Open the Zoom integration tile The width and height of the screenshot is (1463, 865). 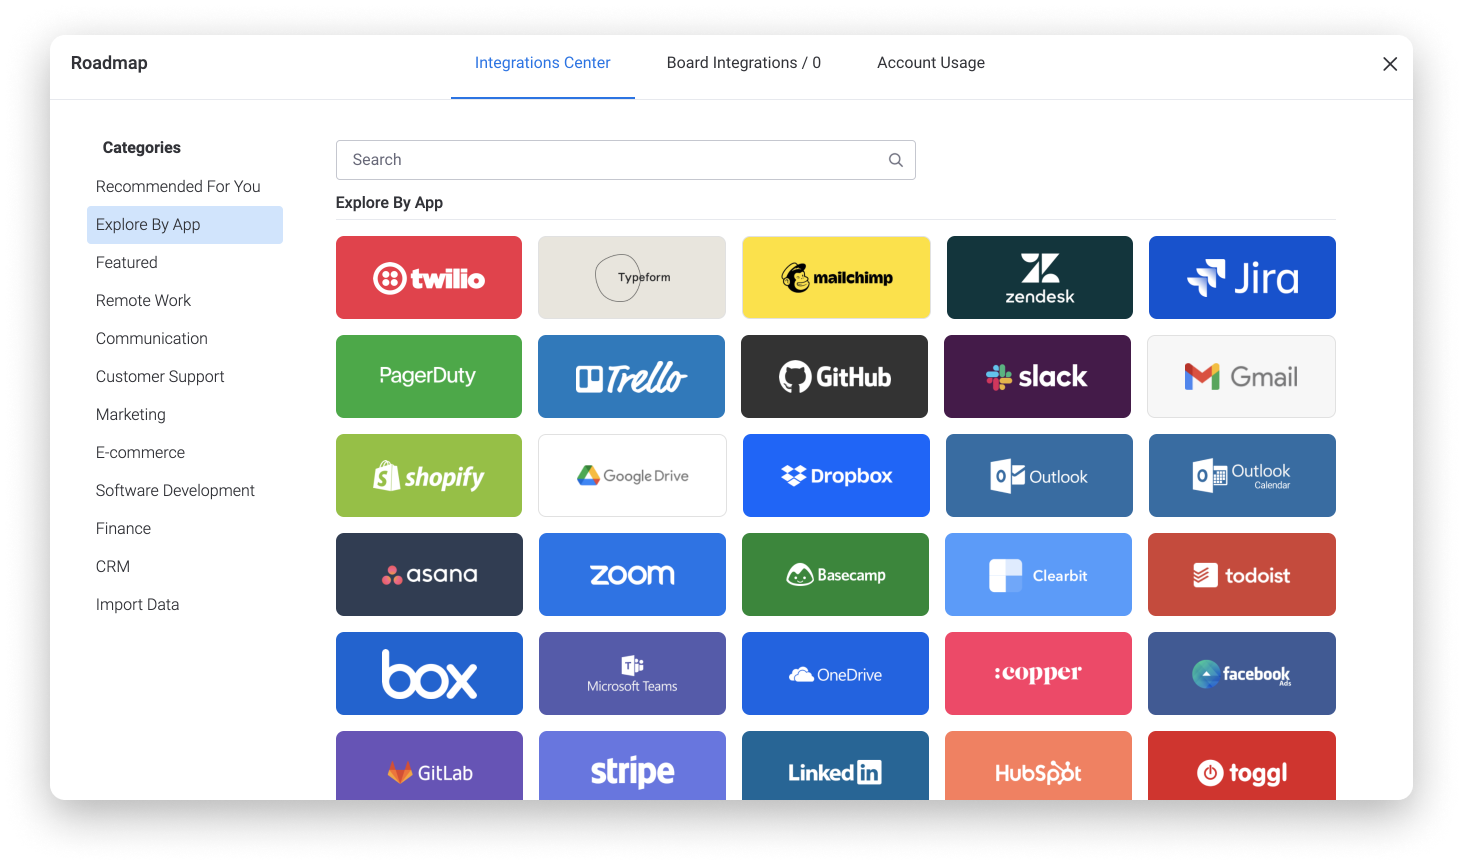(x=632, y=574)
